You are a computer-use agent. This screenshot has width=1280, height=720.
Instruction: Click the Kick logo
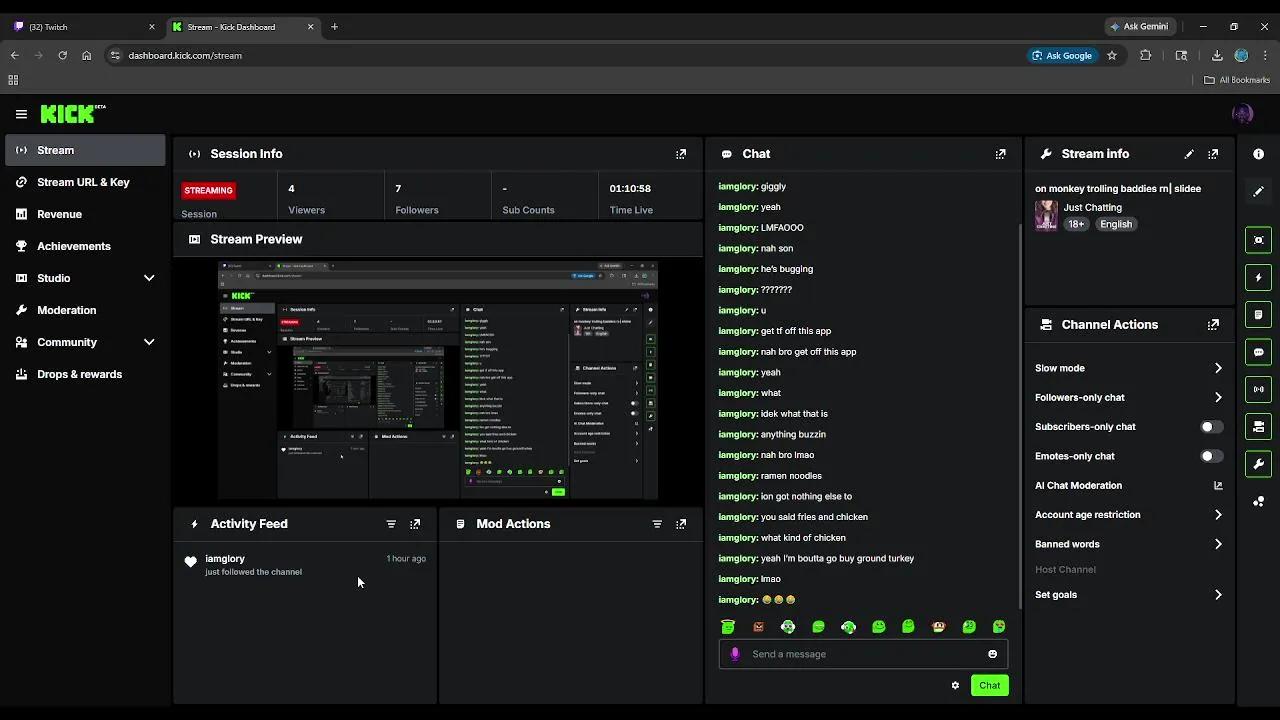click(72, 114)
